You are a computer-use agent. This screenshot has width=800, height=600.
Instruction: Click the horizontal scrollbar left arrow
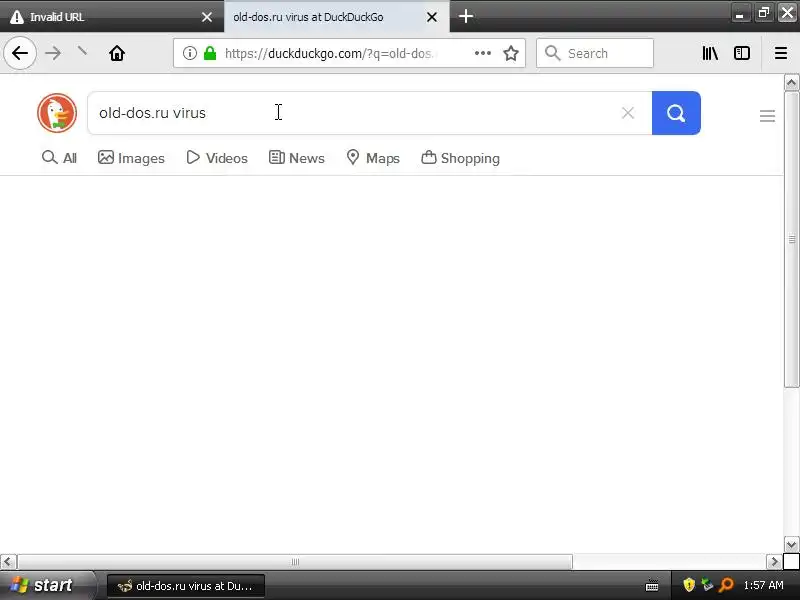coord(8,562)
